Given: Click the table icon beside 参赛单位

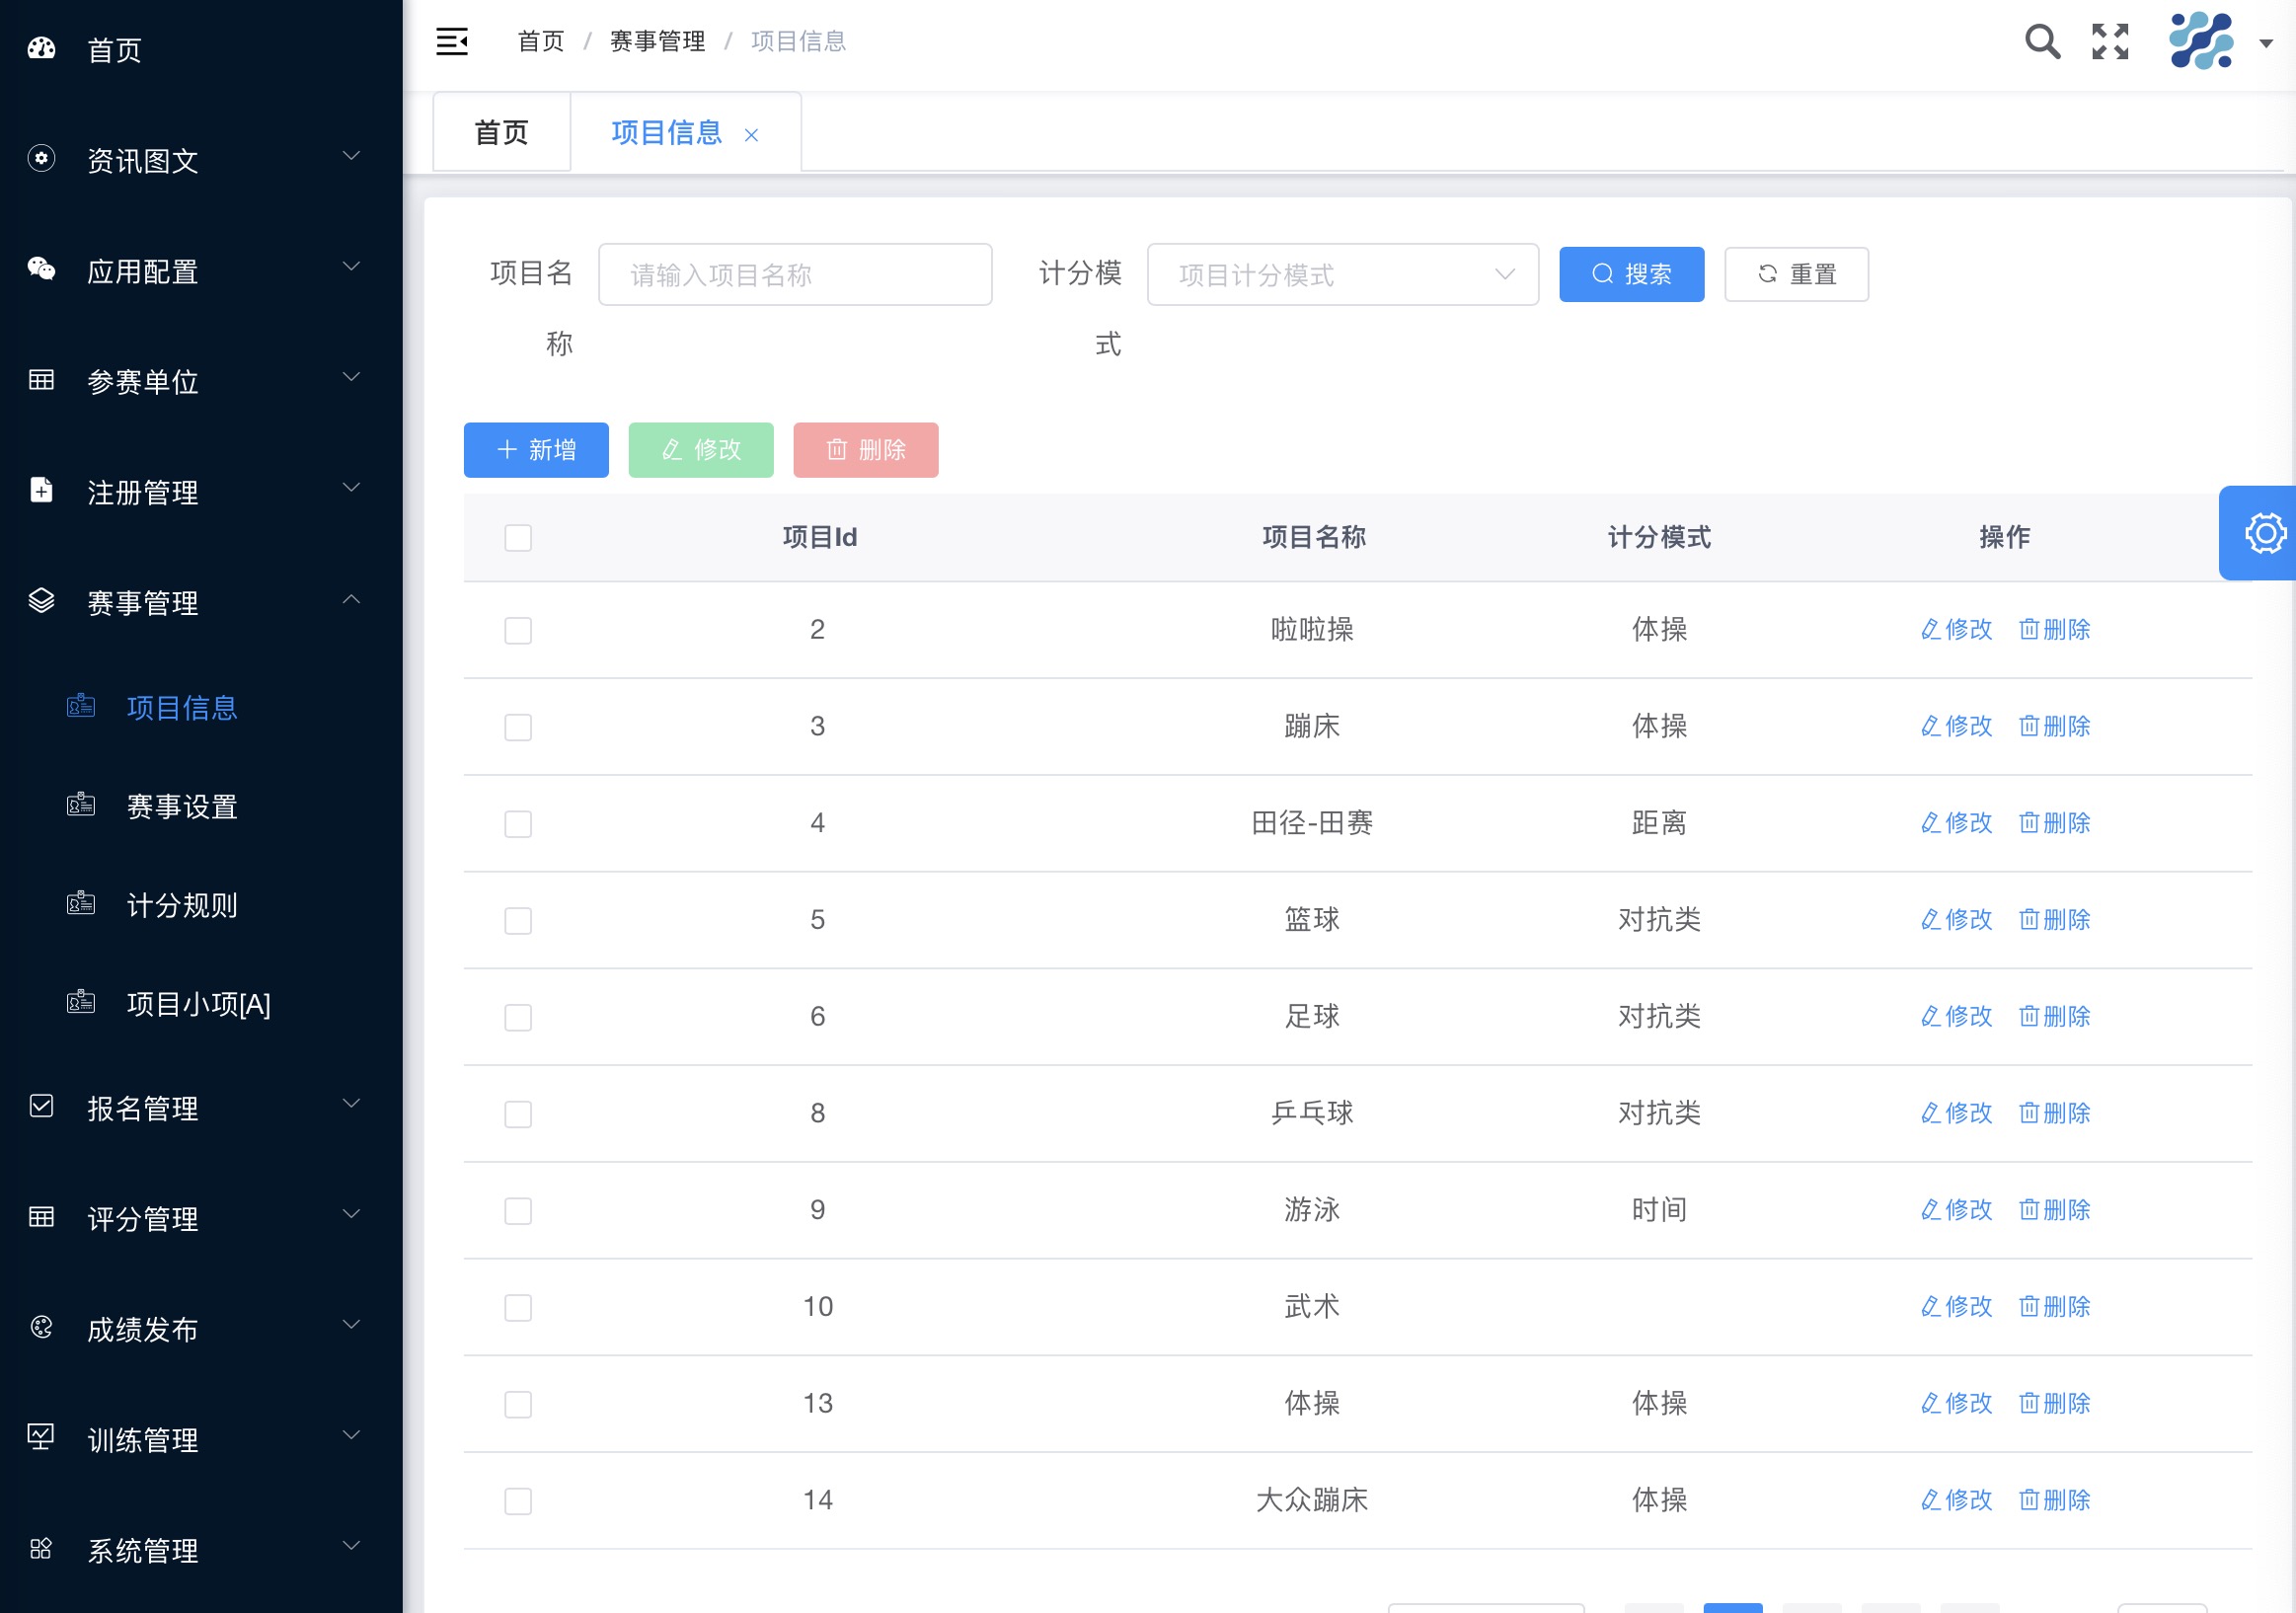Looking at the screenshot, I should pos(41,379).
